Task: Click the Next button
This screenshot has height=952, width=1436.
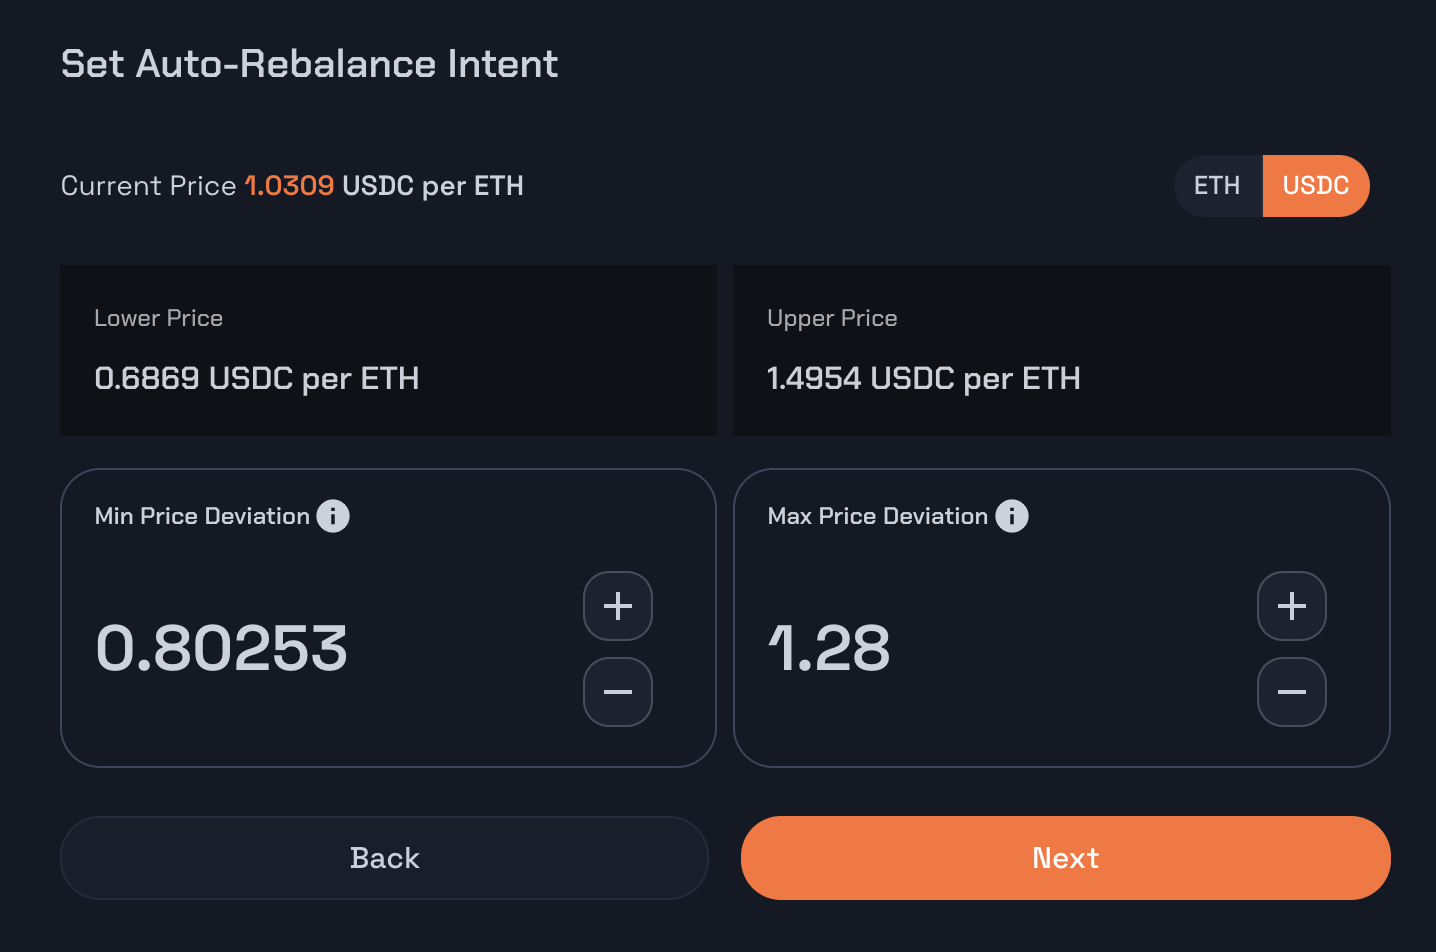Action: [x=1066, y=858]
